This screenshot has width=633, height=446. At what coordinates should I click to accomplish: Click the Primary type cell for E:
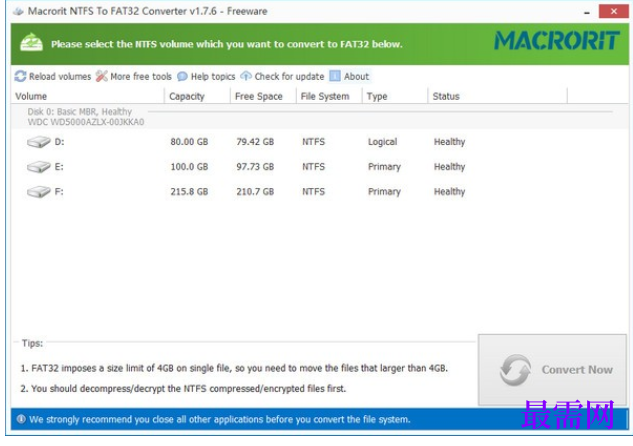(384, 167)
